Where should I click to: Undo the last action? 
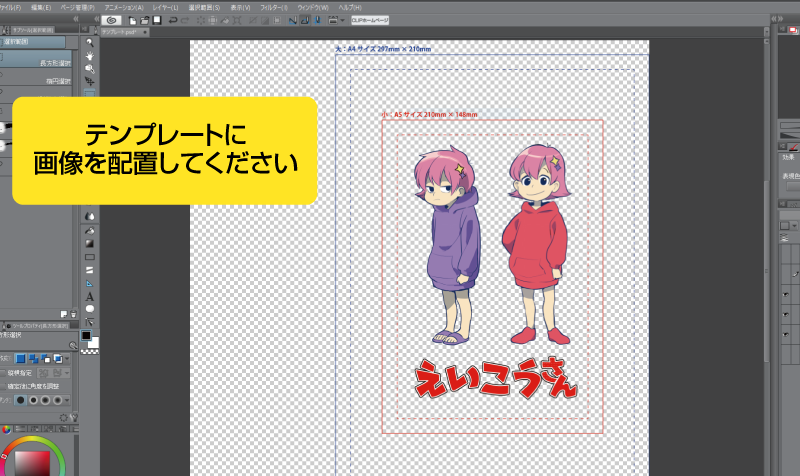[x=173, y=20]
